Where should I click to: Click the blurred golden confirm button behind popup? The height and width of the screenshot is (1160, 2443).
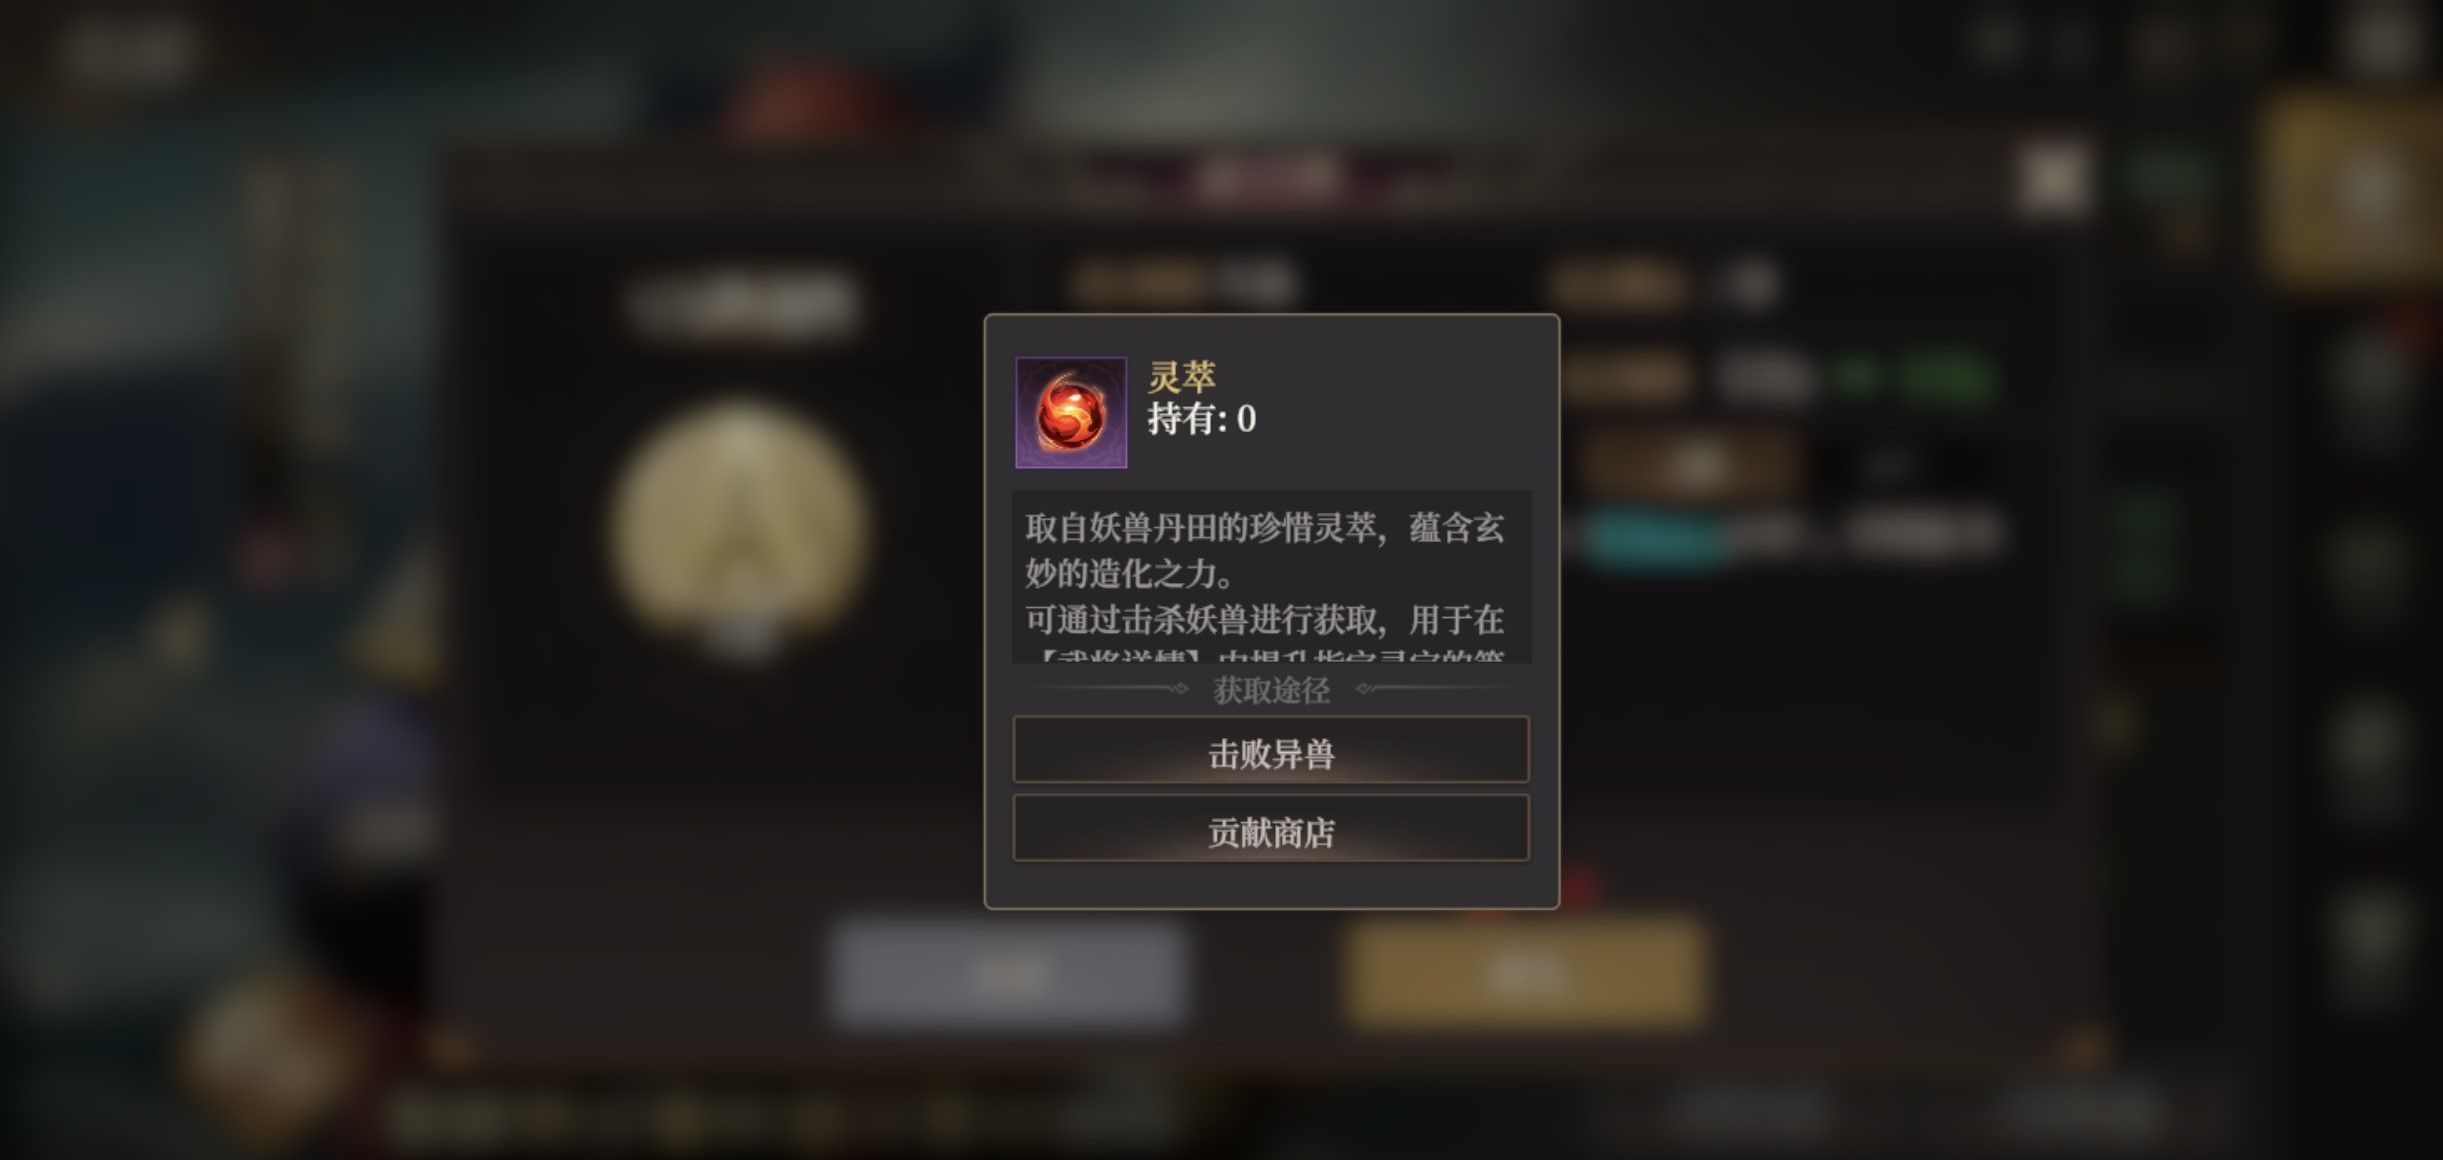point(1525,972)
